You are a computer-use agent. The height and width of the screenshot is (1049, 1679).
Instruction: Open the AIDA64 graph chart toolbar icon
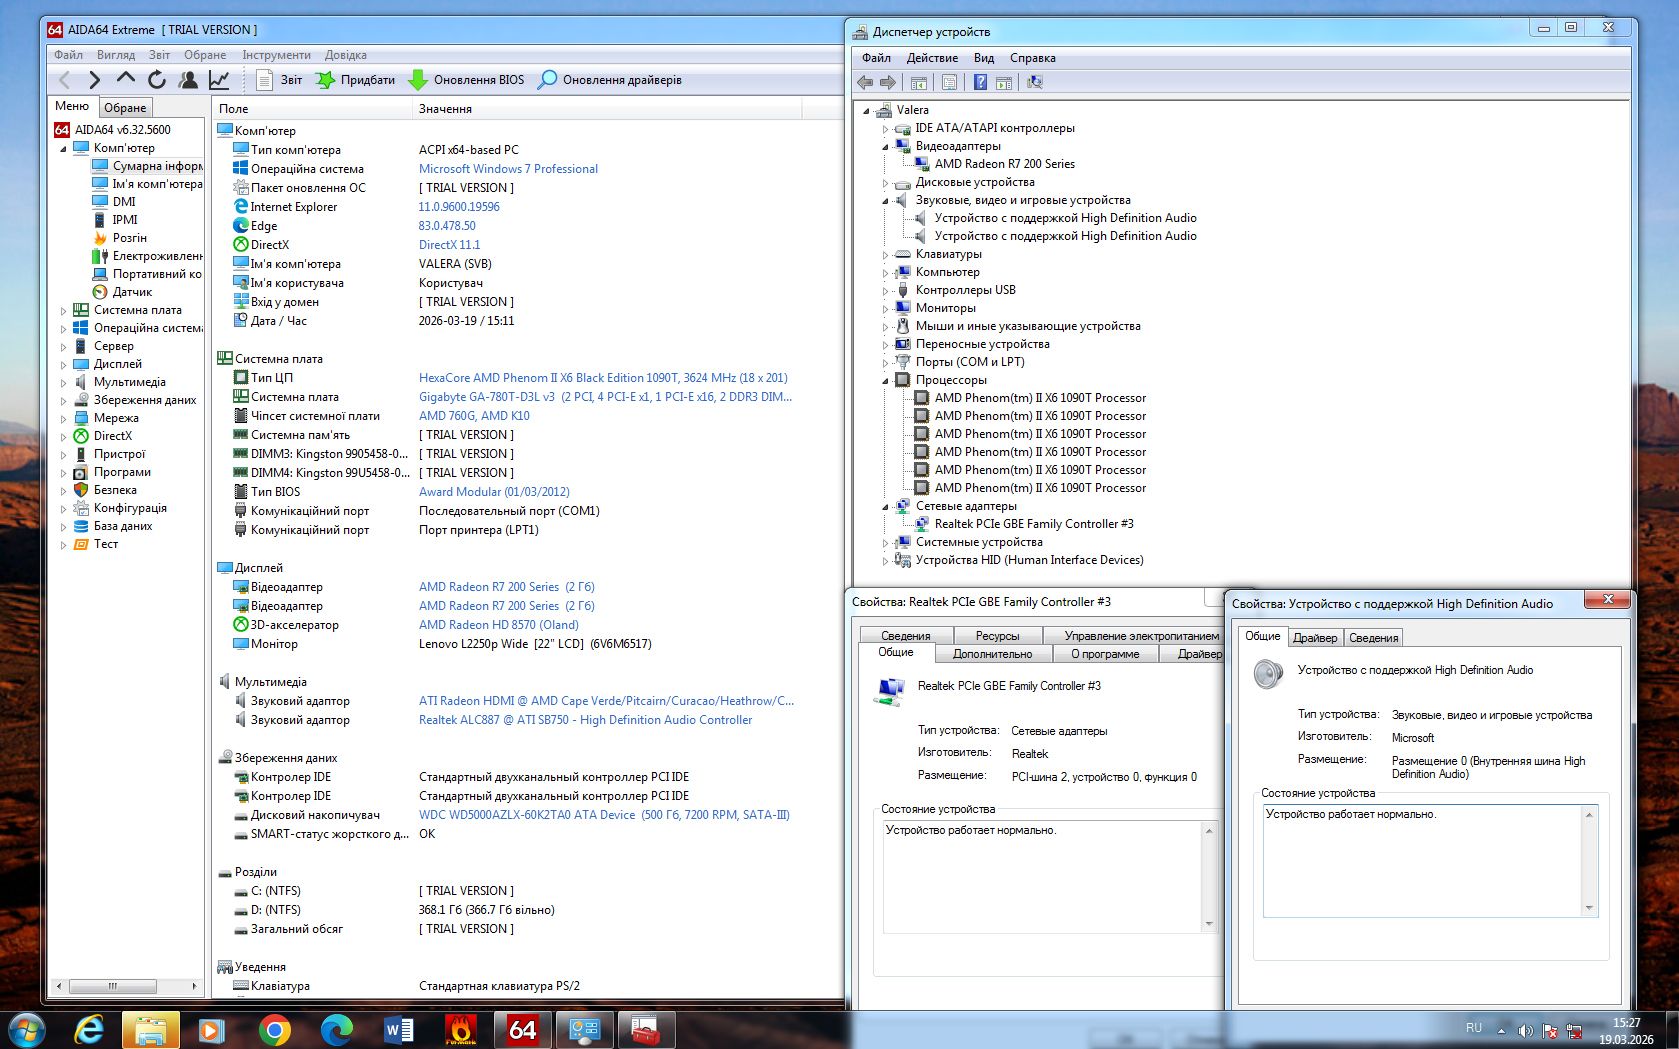pyautogui.click(x=219, y=80)
